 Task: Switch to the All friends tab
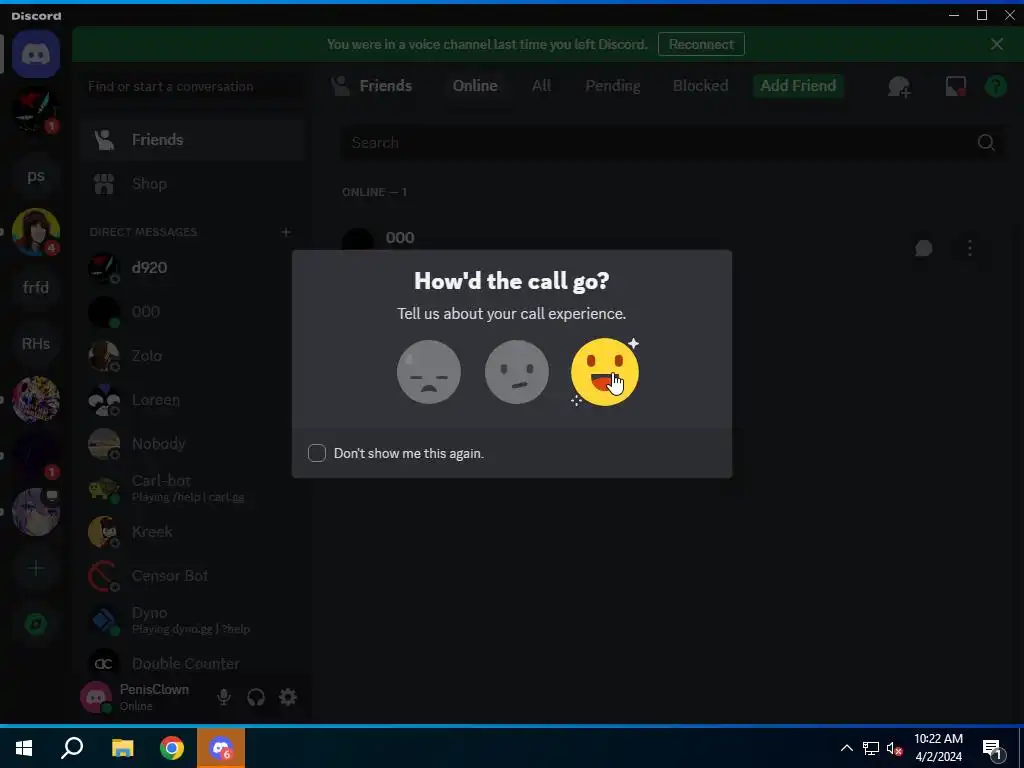(541, 86)
